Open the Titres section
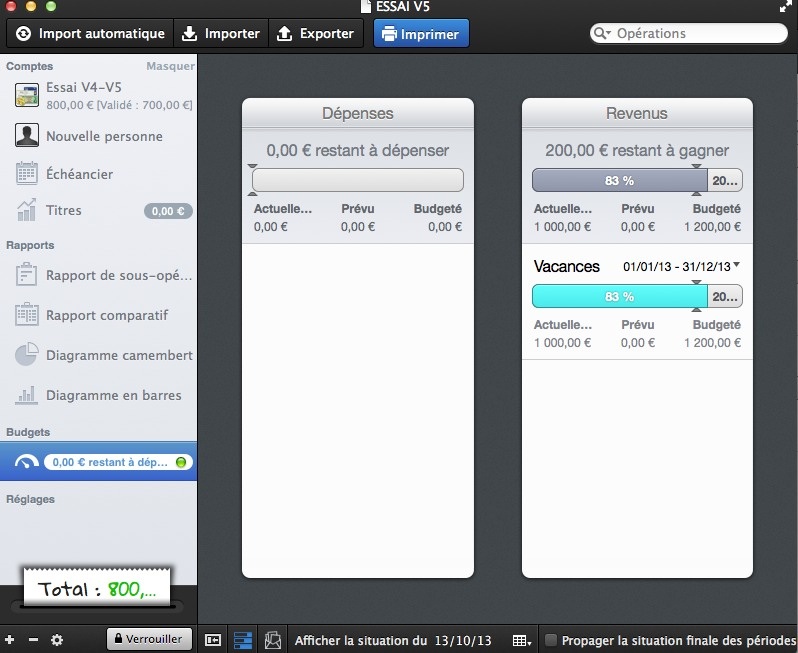 [99, 210]
